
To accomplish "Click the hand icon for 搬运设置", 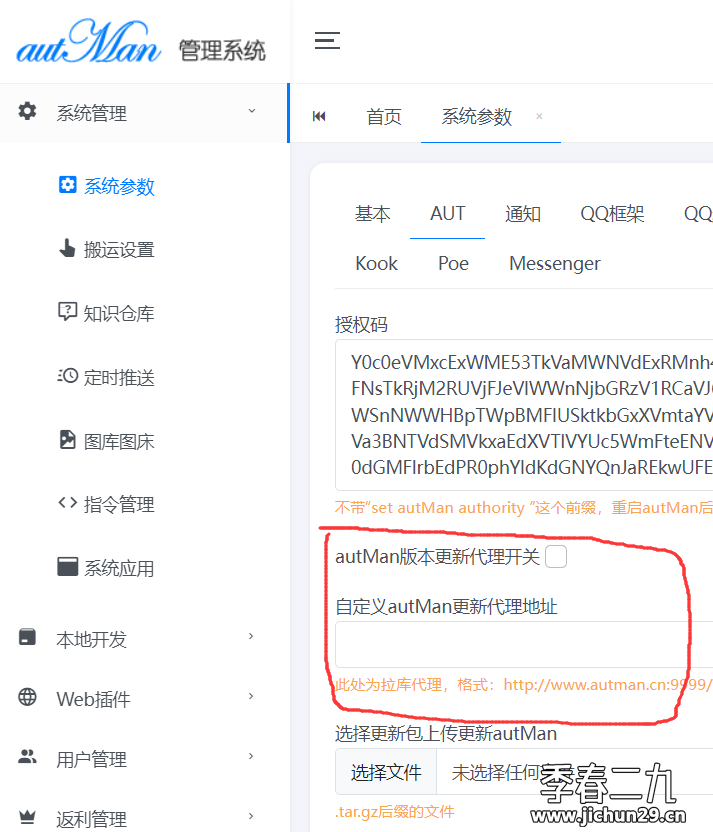I will click(x=67, y=248).
